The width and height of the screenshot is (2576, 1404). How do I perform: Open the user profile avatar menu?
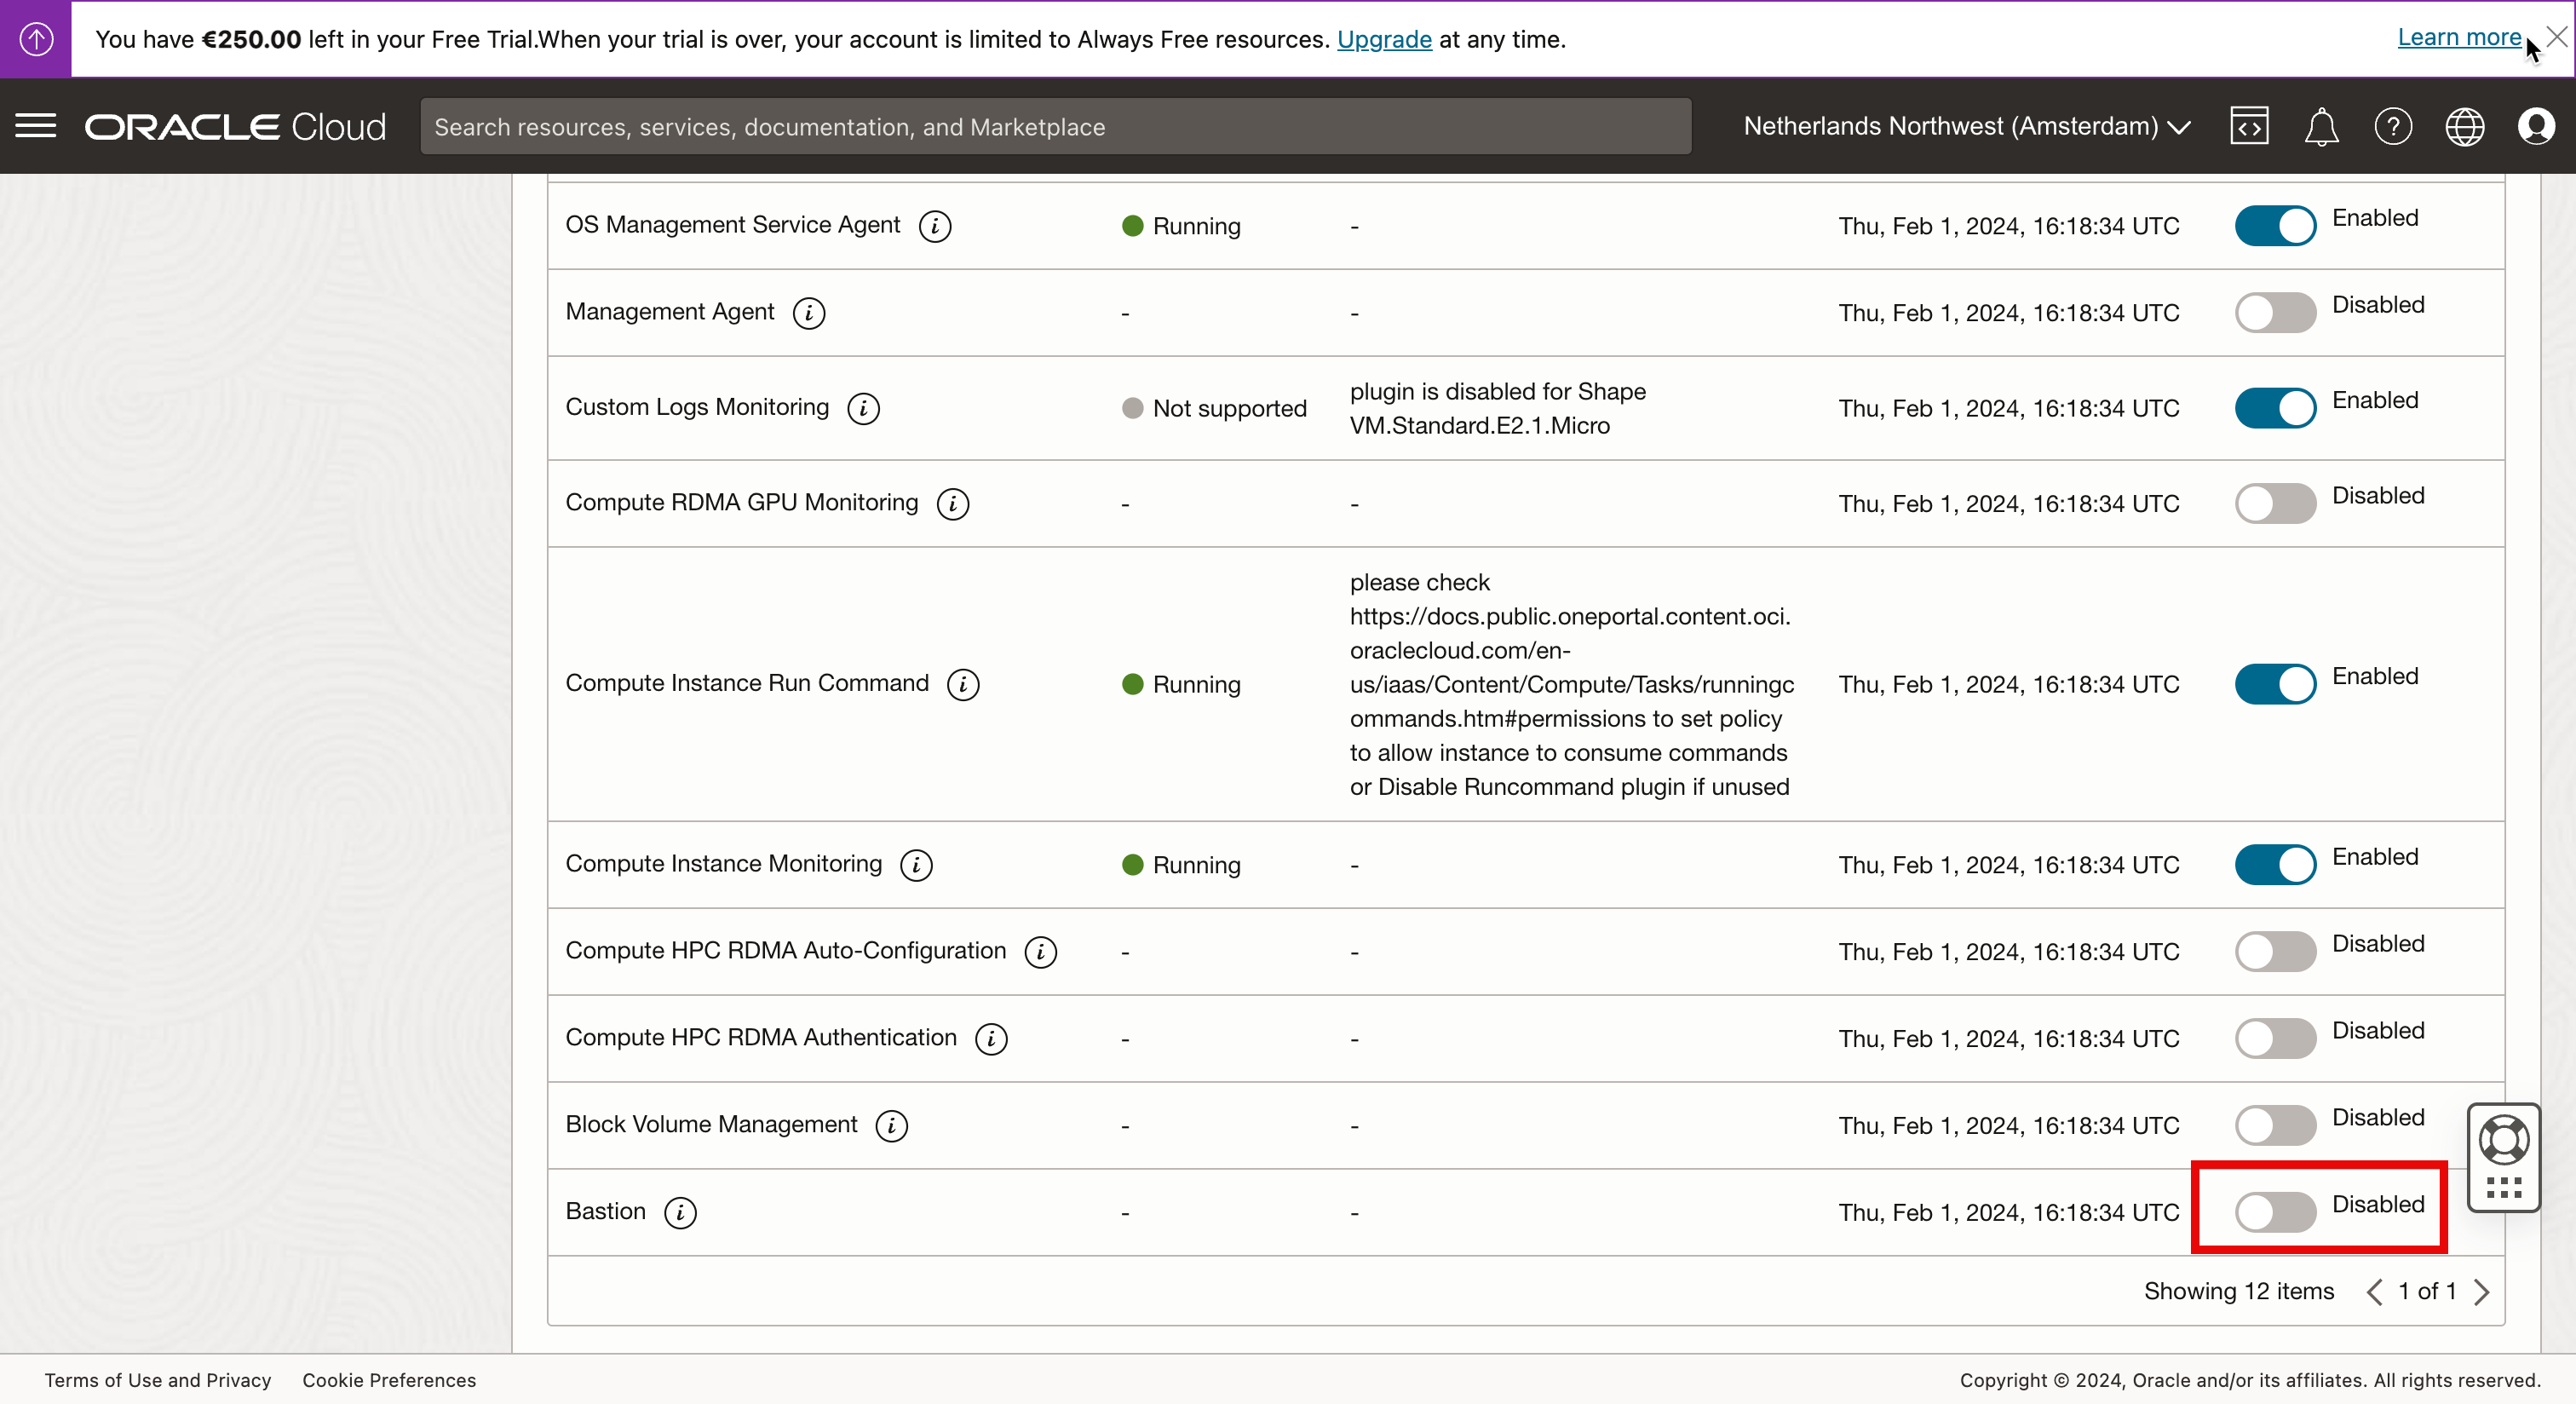coord(2536,127)
